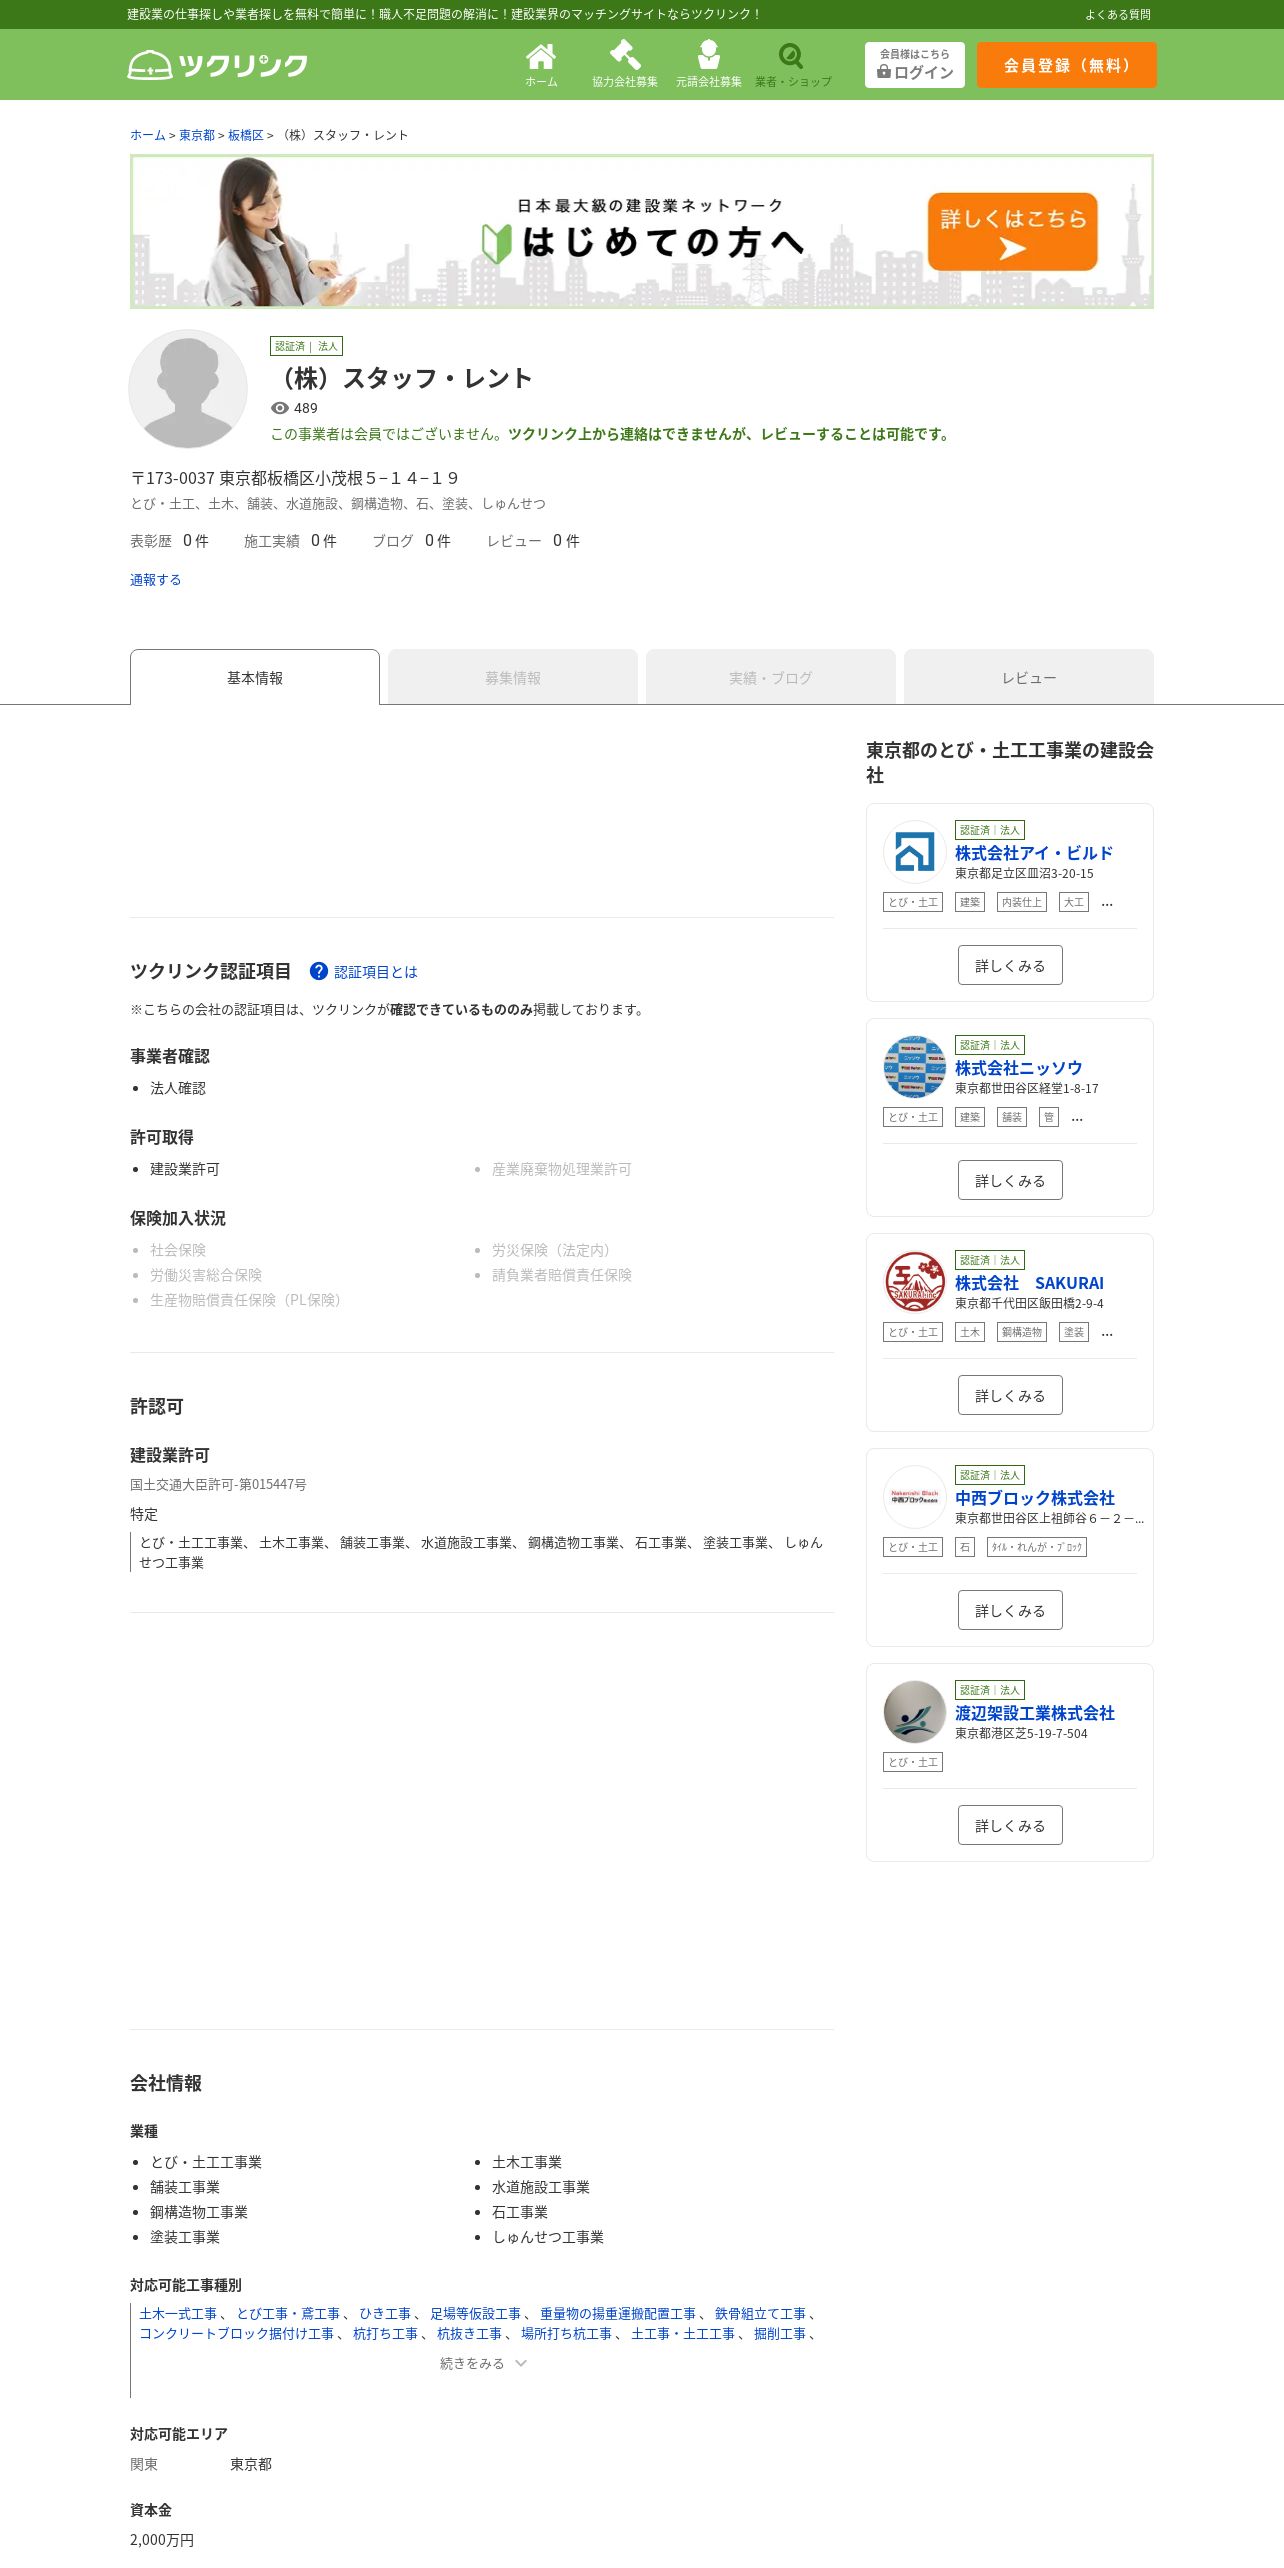Viewport: 1284px width, 2568px height.
Task: Click 2,000万円 capital value
Action: [162, 2540]
